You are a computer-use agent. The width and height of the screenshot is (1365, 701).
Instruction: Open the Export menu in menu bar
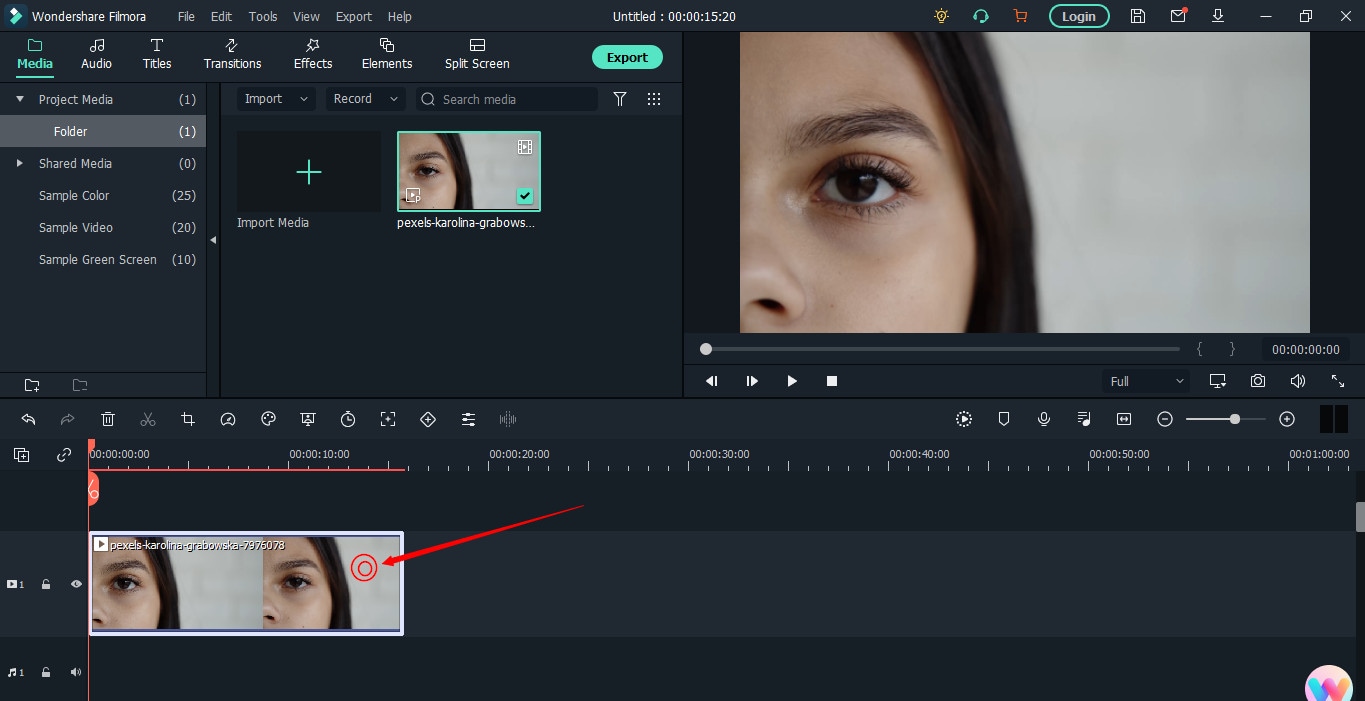click(x=353, y=17)
